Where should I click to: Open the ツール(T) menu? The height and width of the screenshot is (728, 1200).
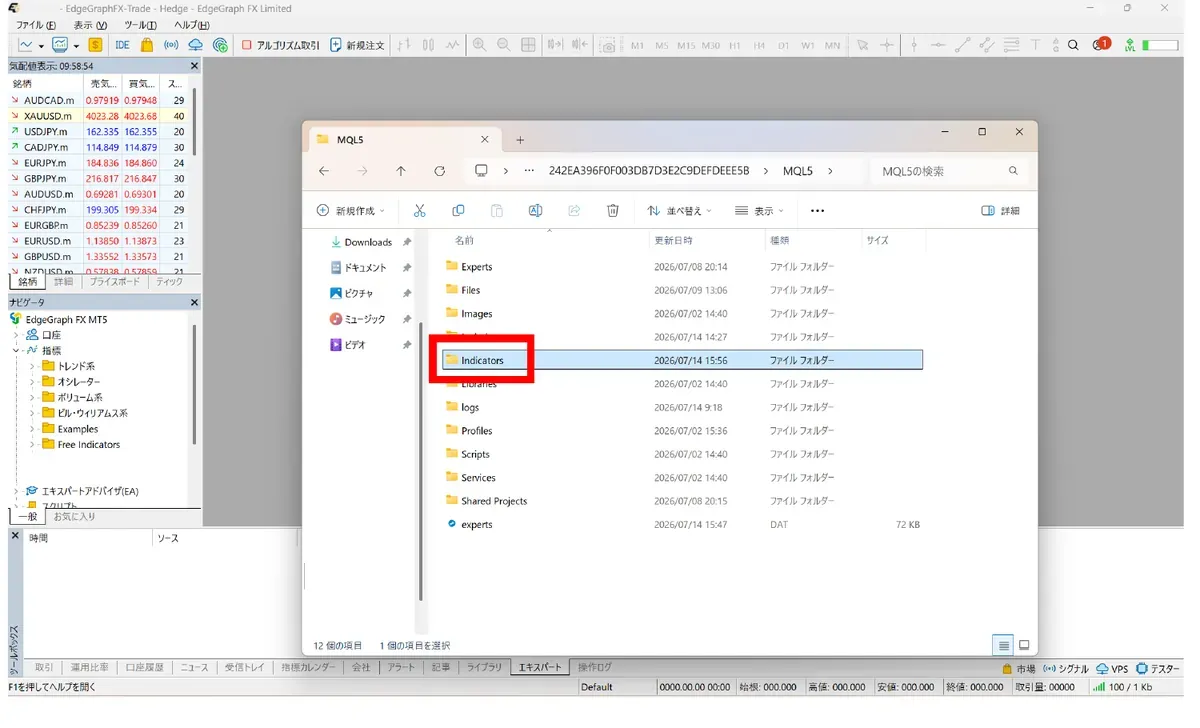click(140, 25)
